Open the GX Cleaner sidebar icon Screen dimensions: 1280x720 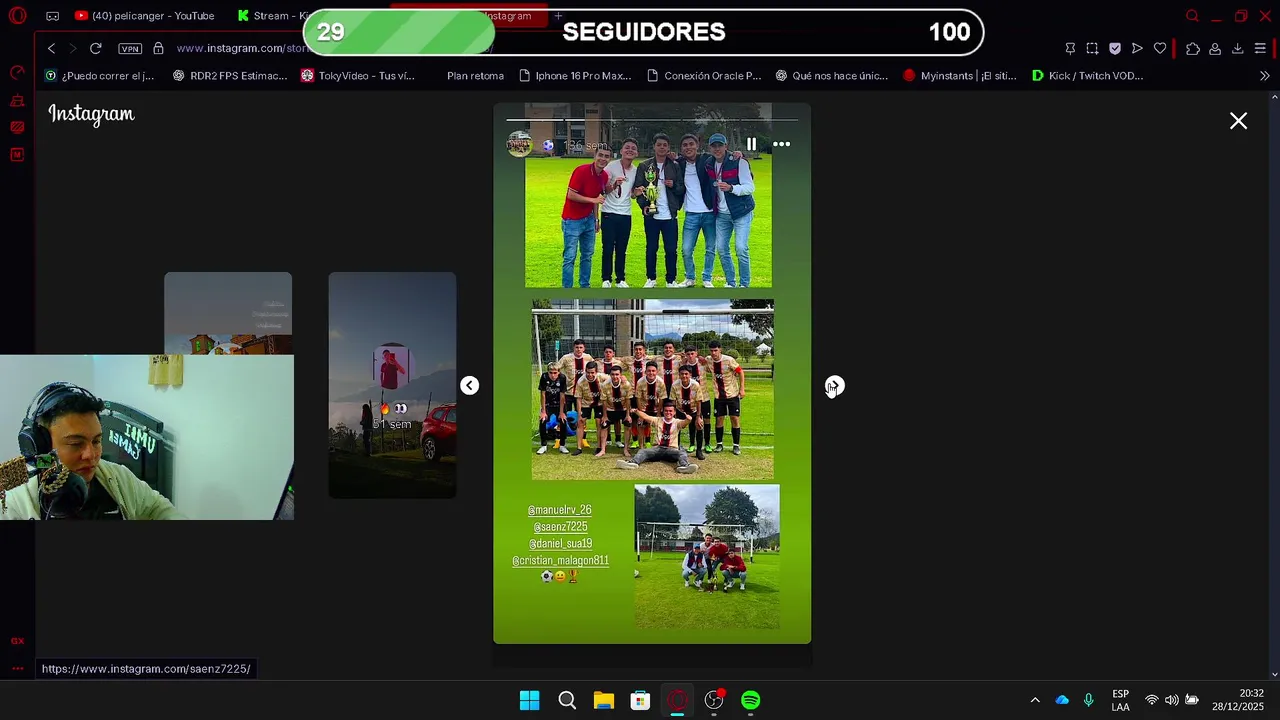(x=17, y=100)
